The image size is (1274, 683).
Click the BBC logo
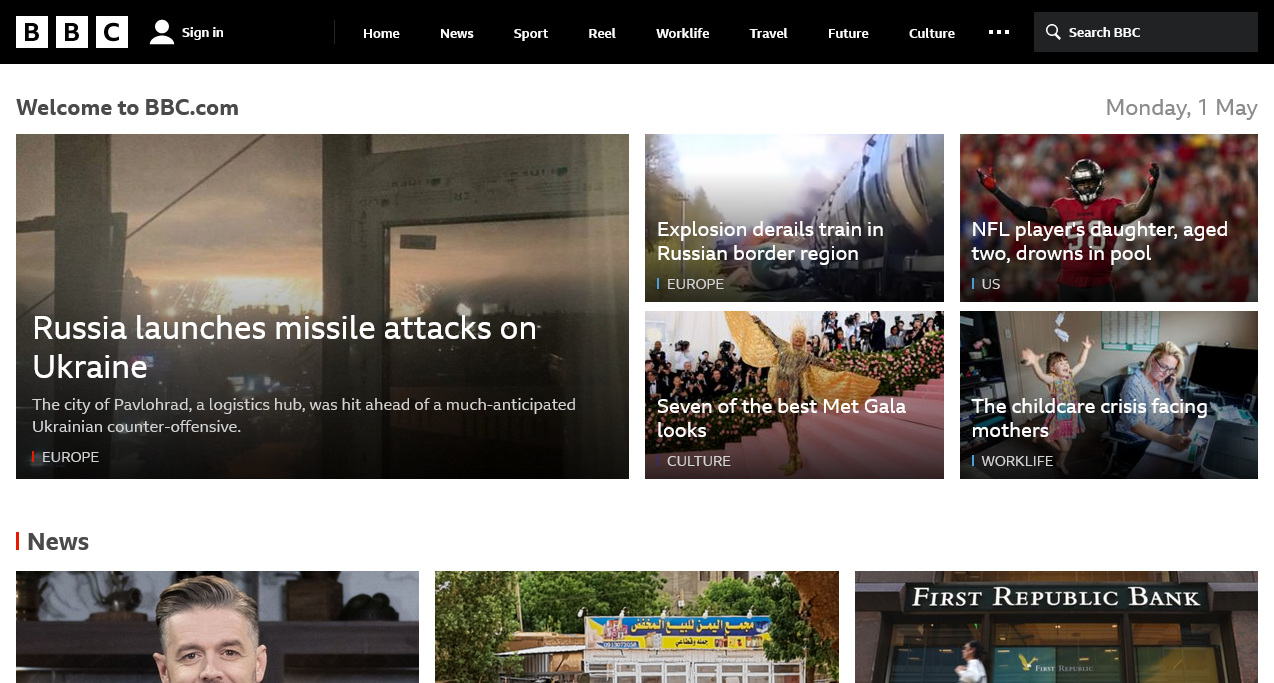[x=72, y=32]
